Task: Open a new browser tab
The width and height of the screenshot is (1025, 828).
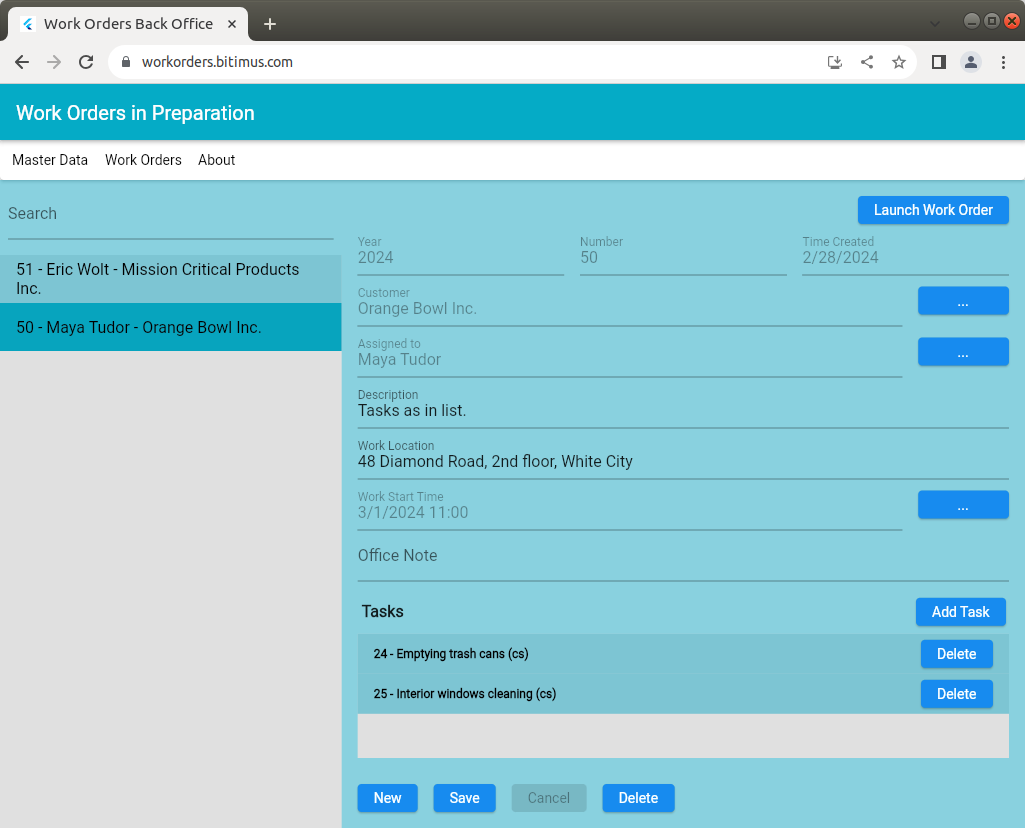Action: (270, 24)
